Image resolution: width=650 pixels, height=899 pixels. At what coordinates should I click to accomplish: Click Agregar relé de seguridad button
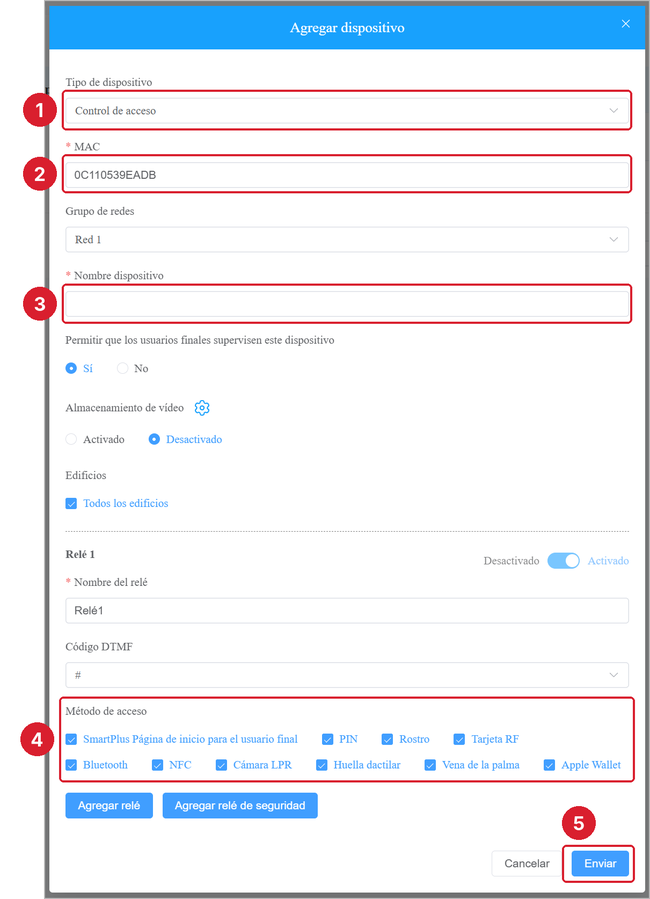coord(240,806)
